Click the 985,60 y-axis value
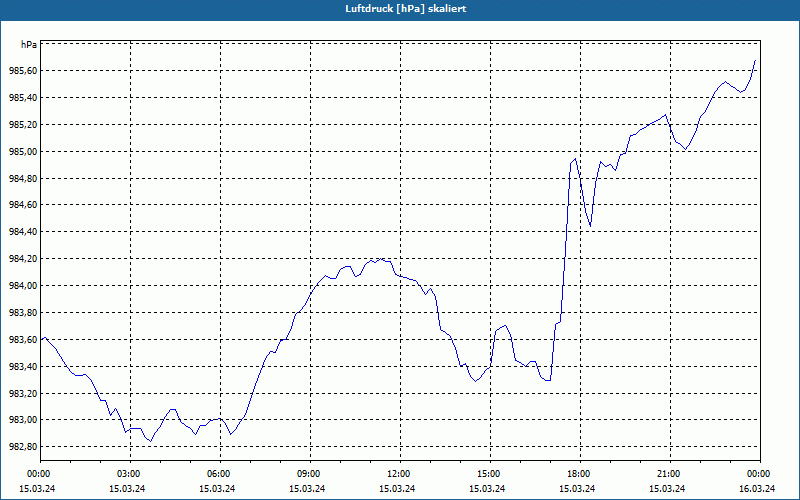 point(23,71)
